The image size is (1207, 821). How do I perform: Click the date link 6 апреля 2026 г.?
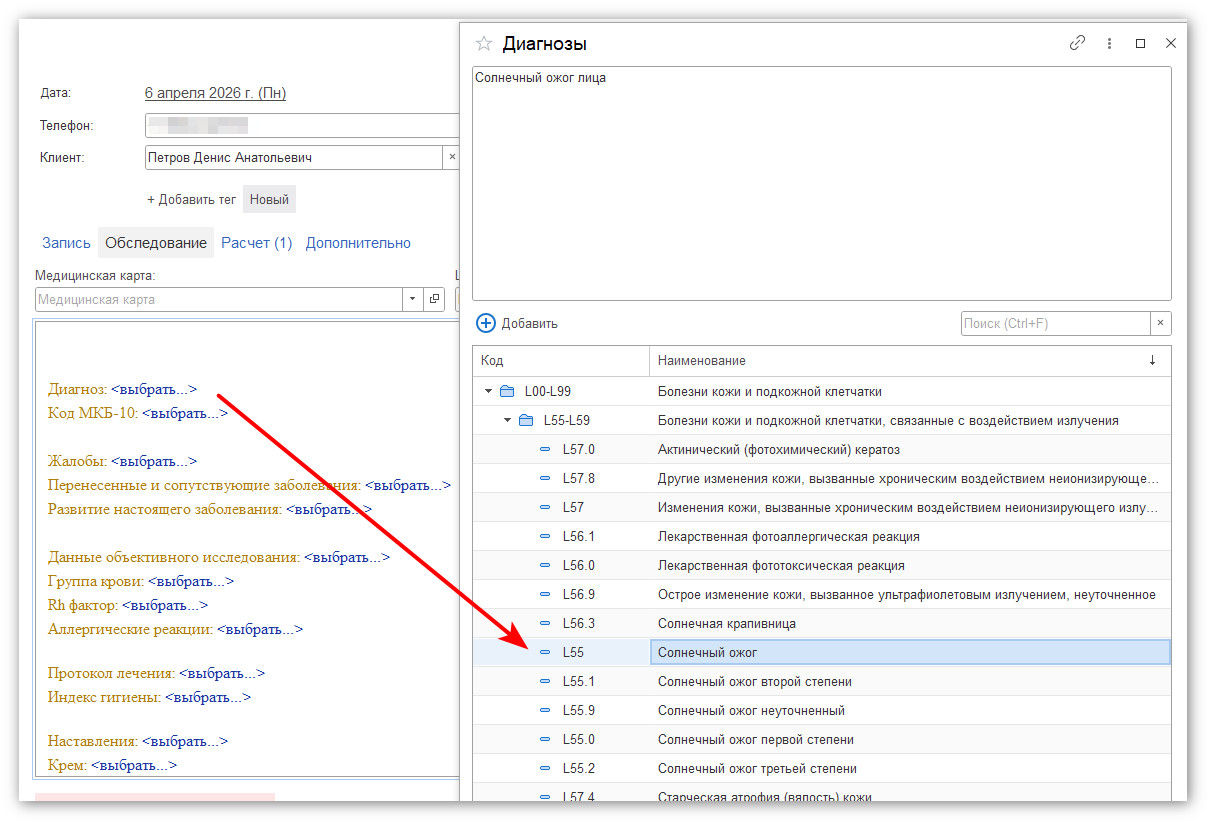pos(215,93)
